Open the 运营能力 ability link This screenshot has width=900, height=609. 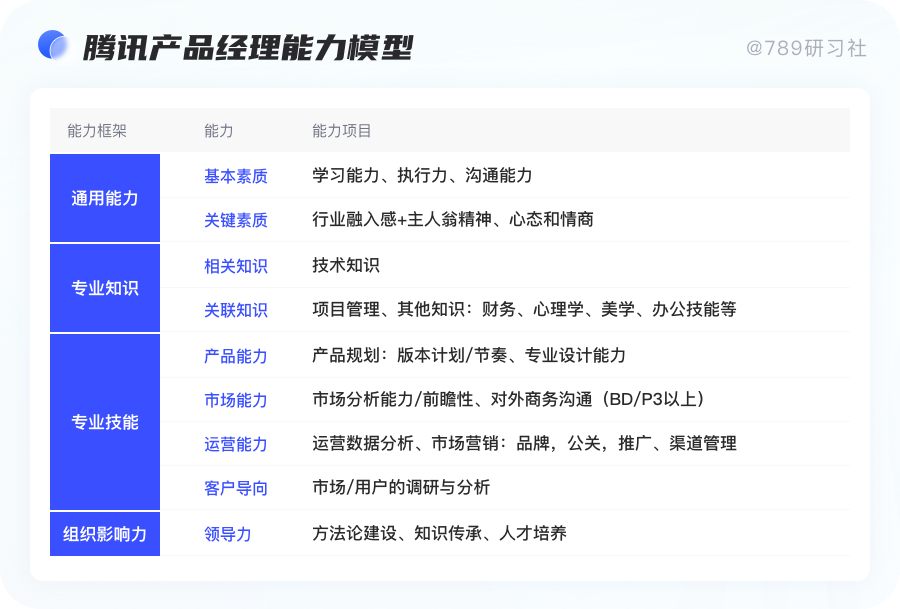coord(236,444)
